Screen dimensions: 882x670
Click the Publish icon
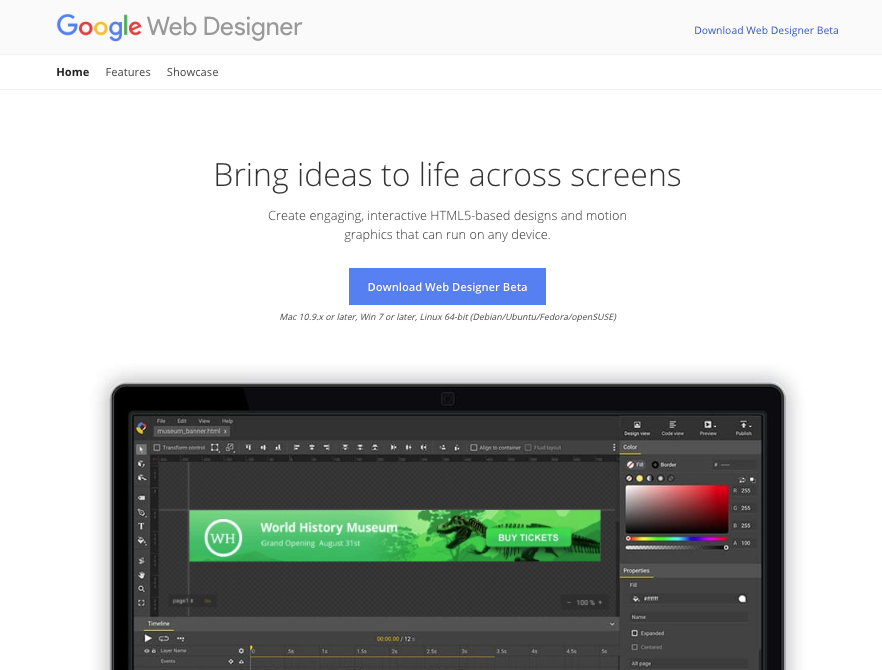743,426
